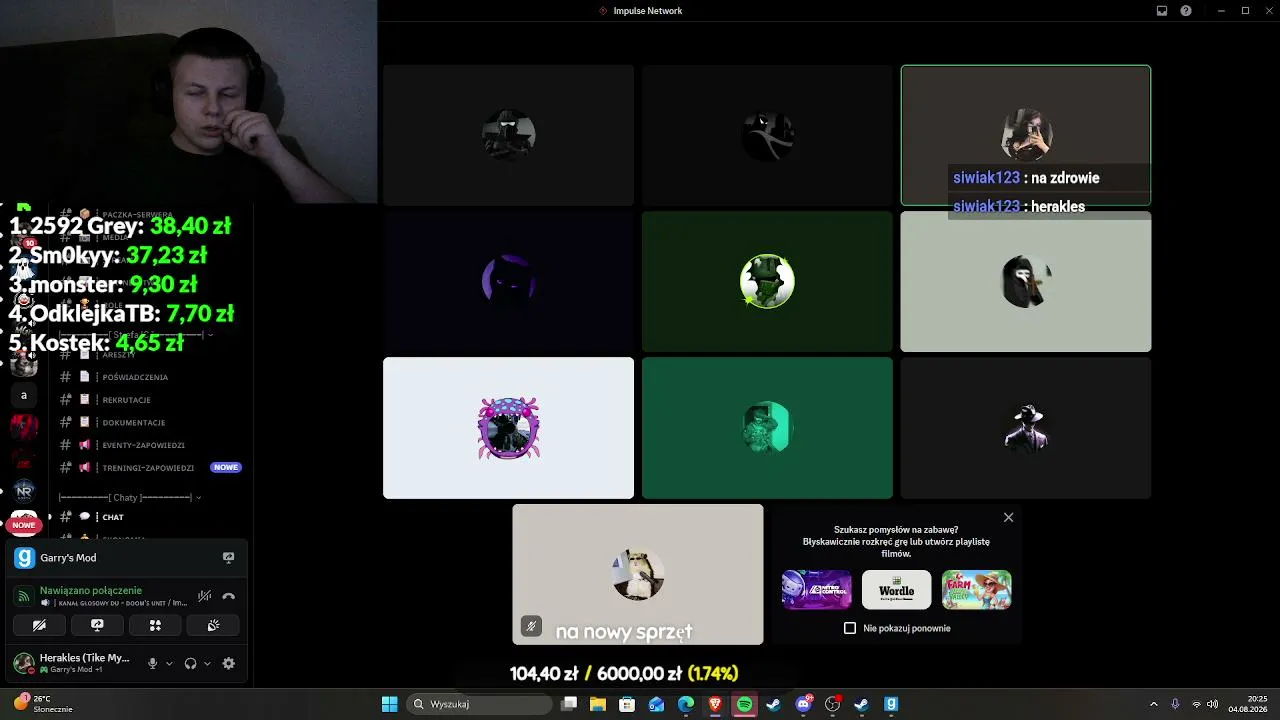Image resolution: width=1280 pixels, height=720 pixels.
Task: Select the hamster avatar tile
Action: point(638,574)
